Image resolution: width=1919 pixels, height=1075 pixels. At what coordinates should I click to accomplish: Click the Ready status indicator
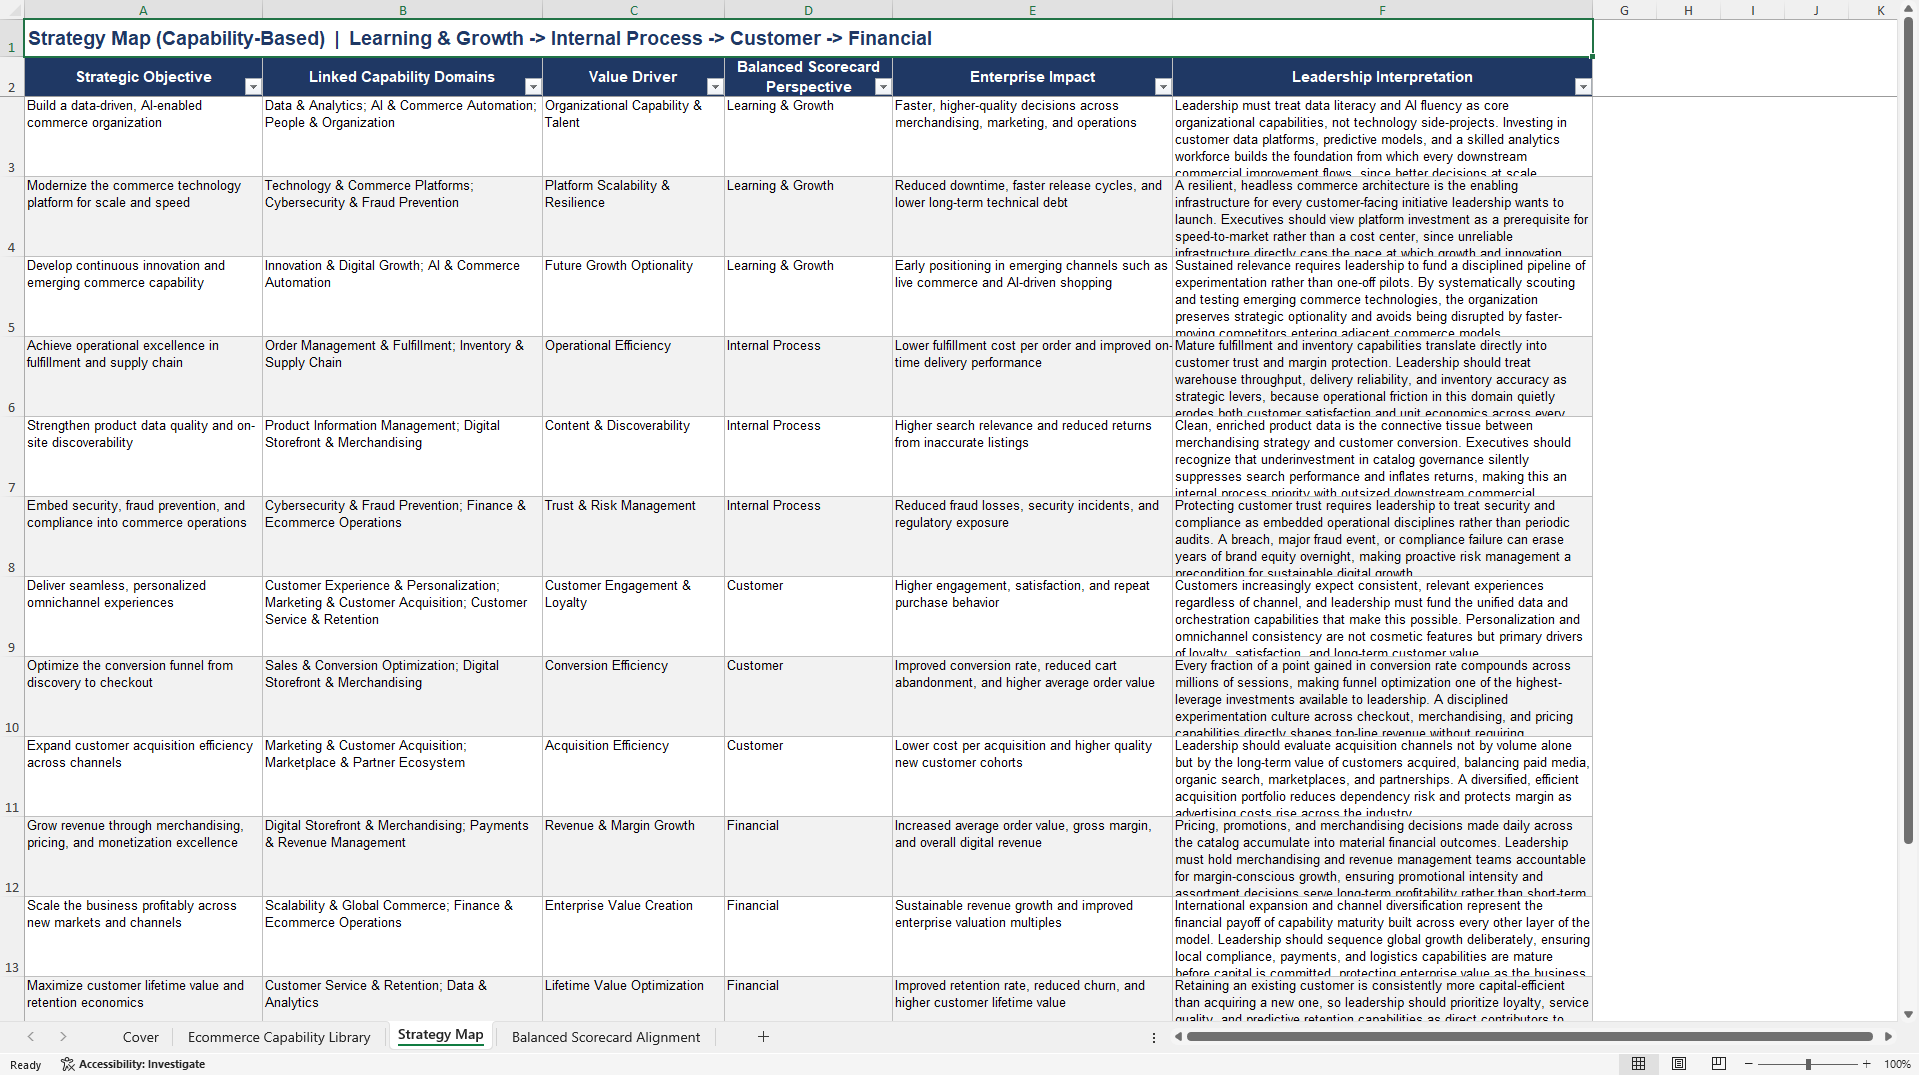point(26,1065)
